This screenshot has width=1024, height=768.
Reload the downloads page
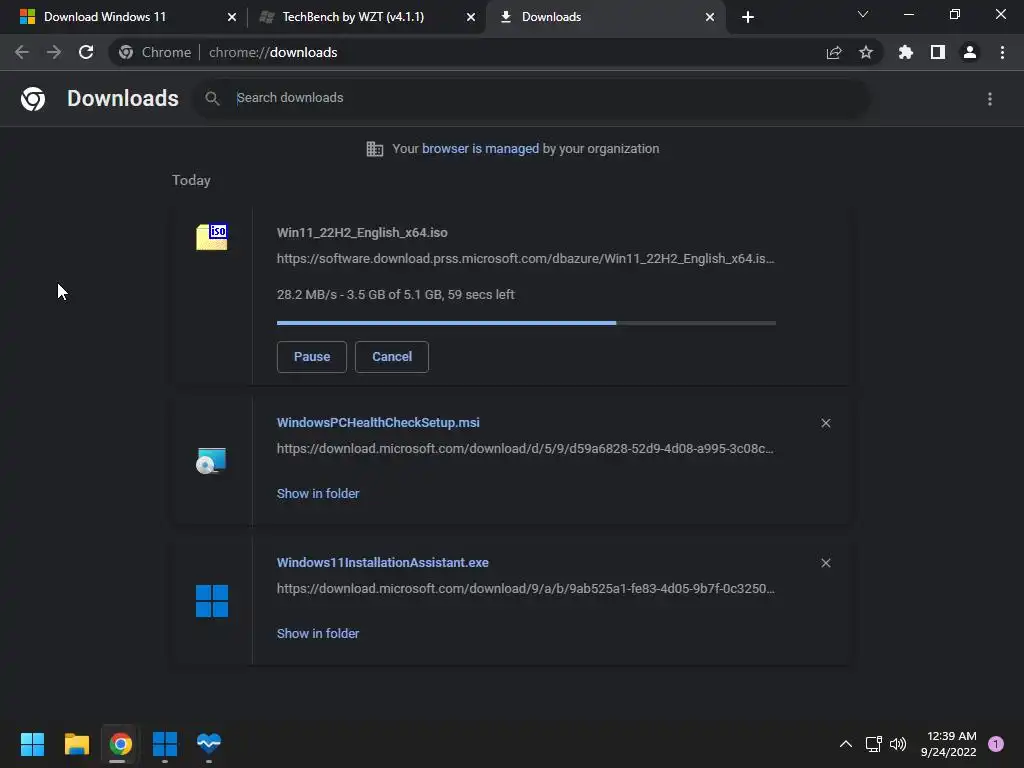86,52
